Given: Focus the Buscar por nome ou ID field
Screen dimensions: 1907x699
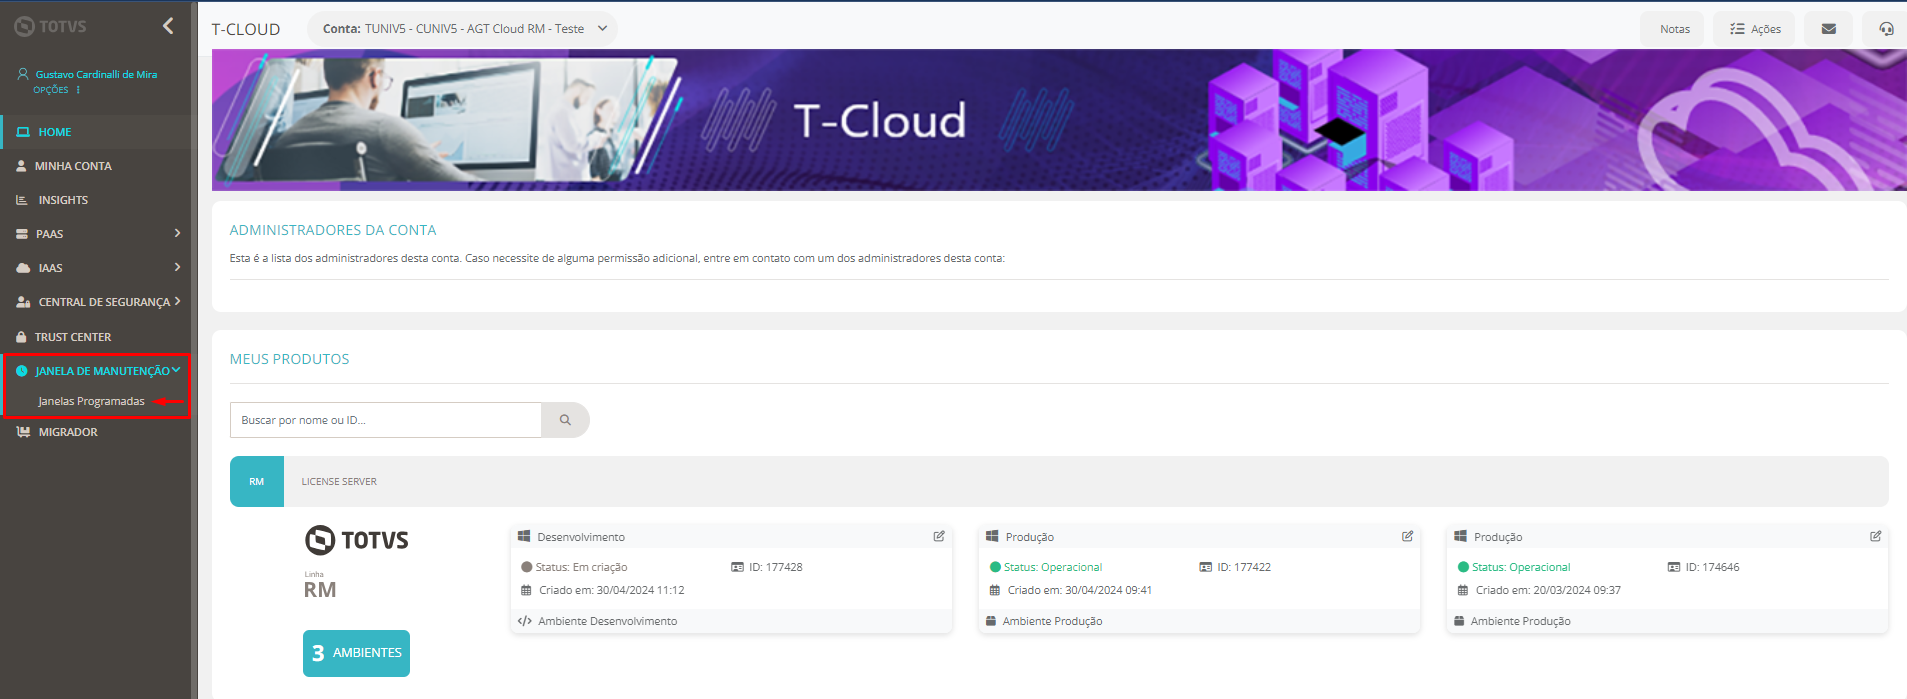Looking at the screenshot, I should click(x=386, y=420).
